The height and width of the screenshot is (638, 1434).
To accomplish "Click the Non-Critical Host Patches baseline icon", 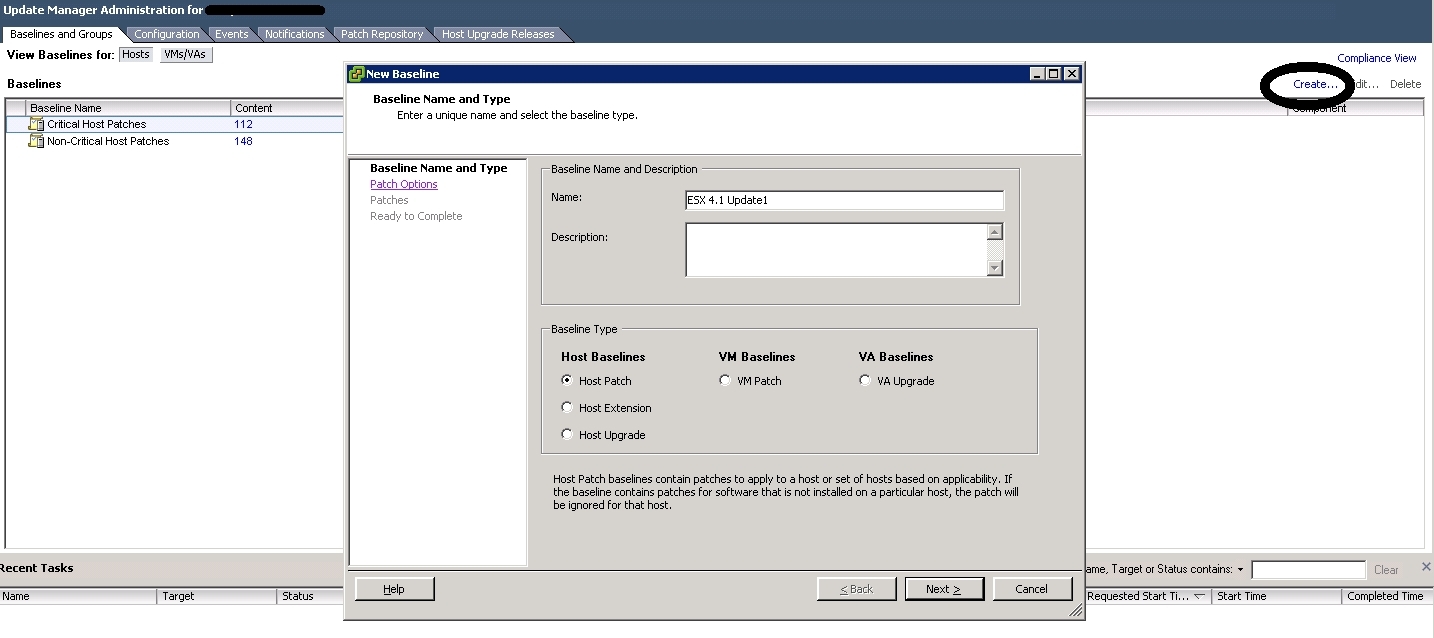I will 36,141.
